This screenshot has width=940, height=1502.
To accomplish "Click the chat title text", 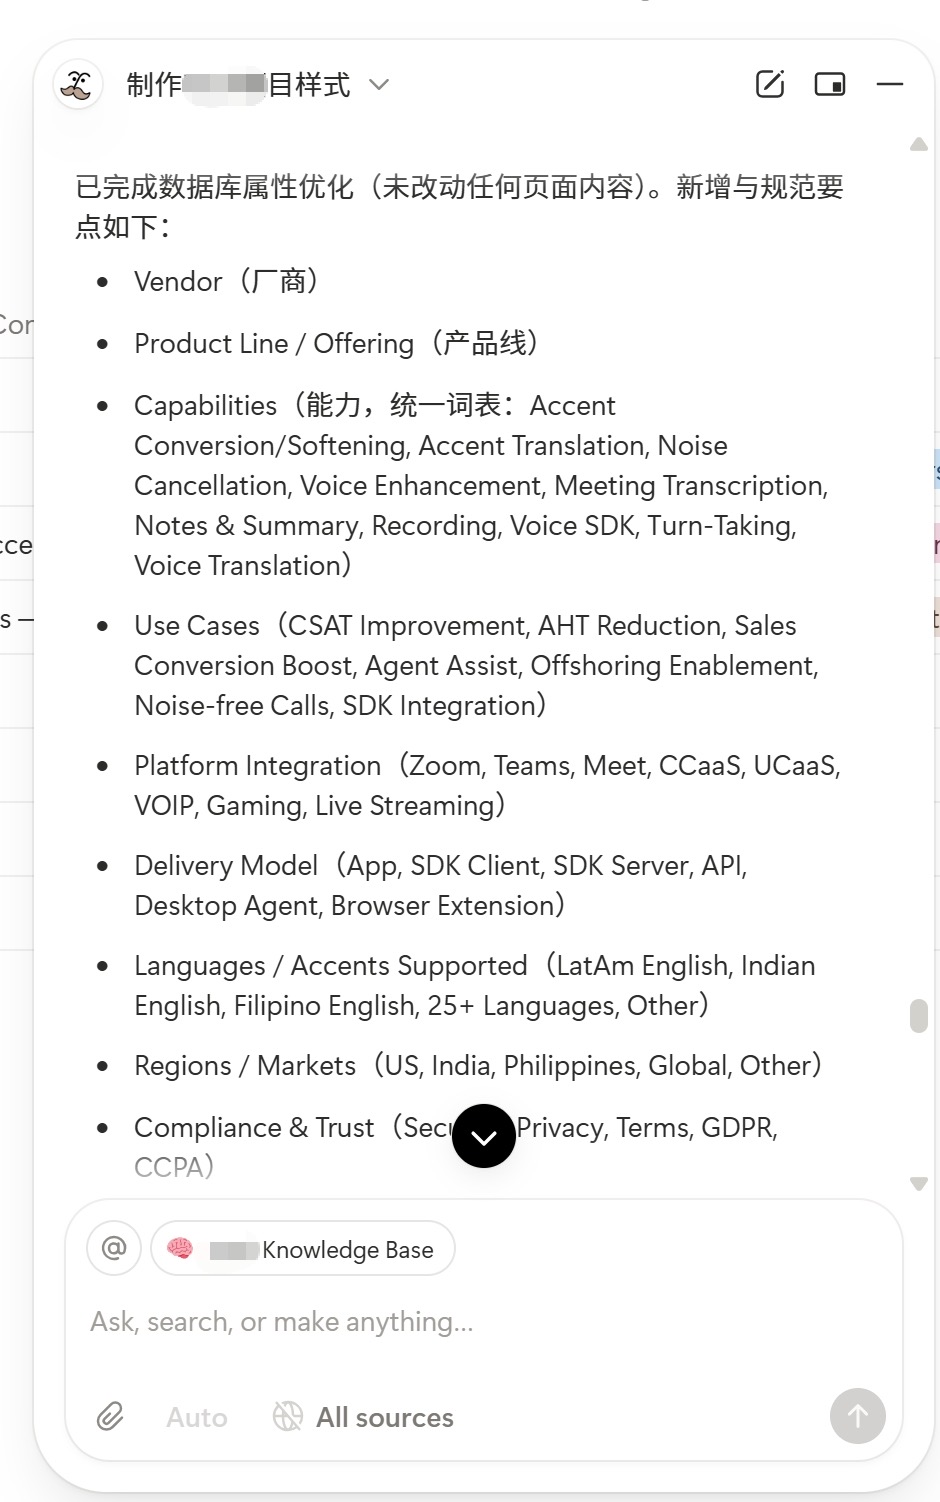I will pyautogui.click(x=238, y=85).
